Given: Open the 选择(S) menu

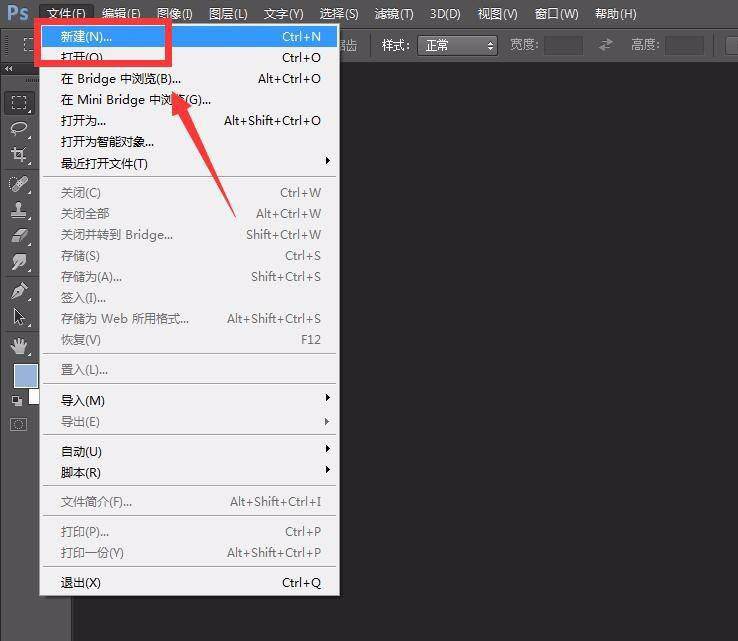Looking at the screenshot, I should [x=339, y=14].
